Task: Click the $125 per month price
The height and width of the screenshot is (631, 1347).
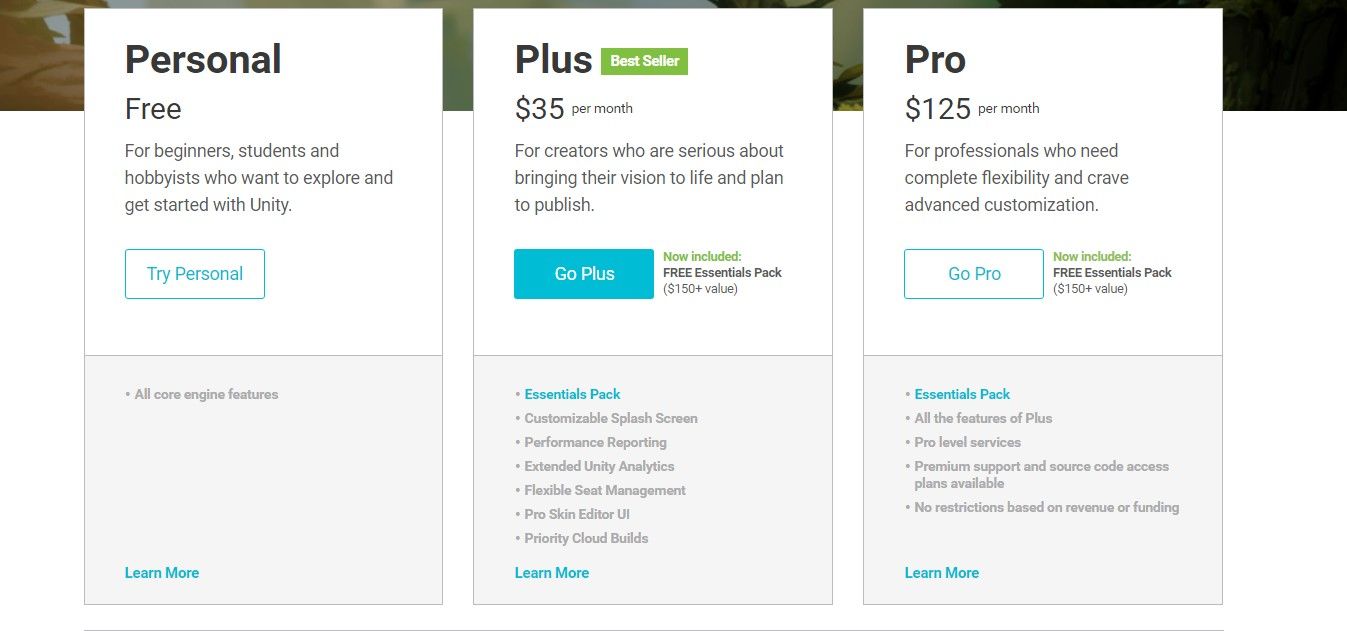Action: pos(972,109)
